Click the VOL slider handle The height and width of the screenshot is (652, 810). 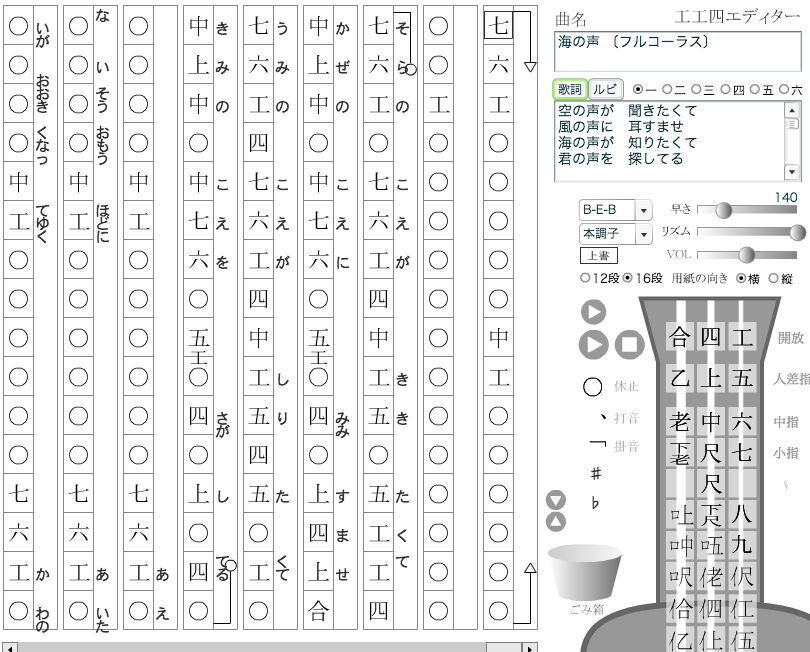point(745,255)
